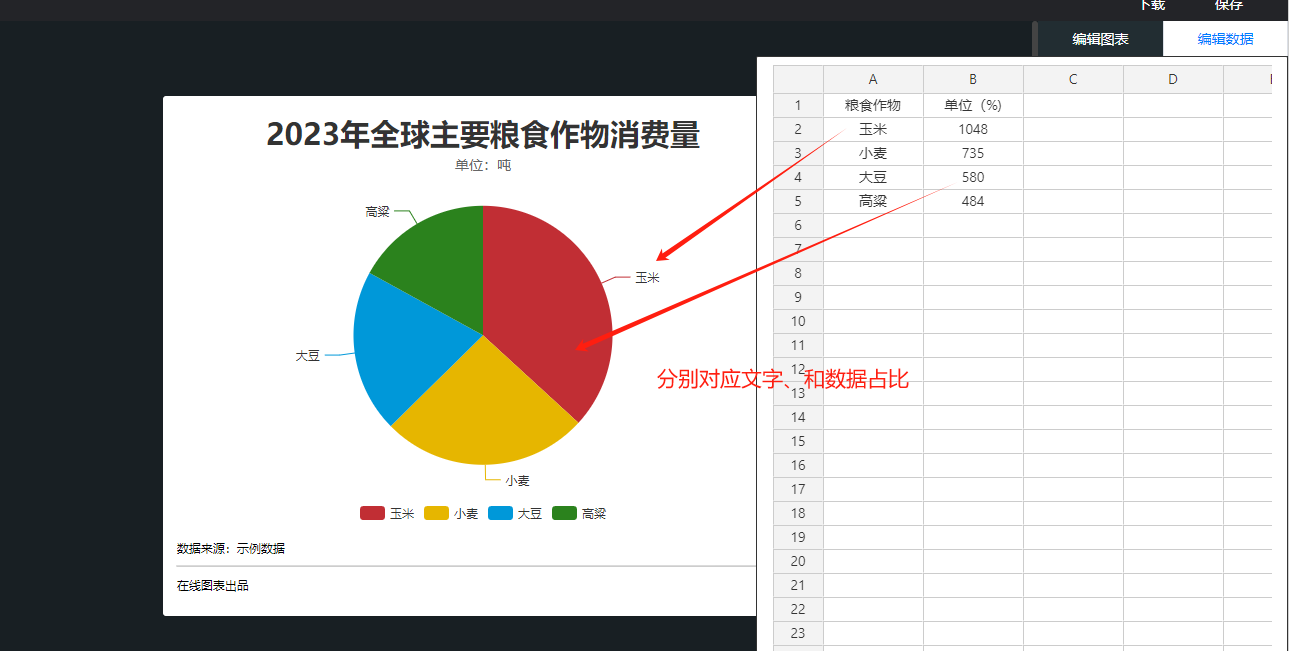Select row header 15
Screen dimensions: 1289x651
pyautogui.click(x=798, y=441)
